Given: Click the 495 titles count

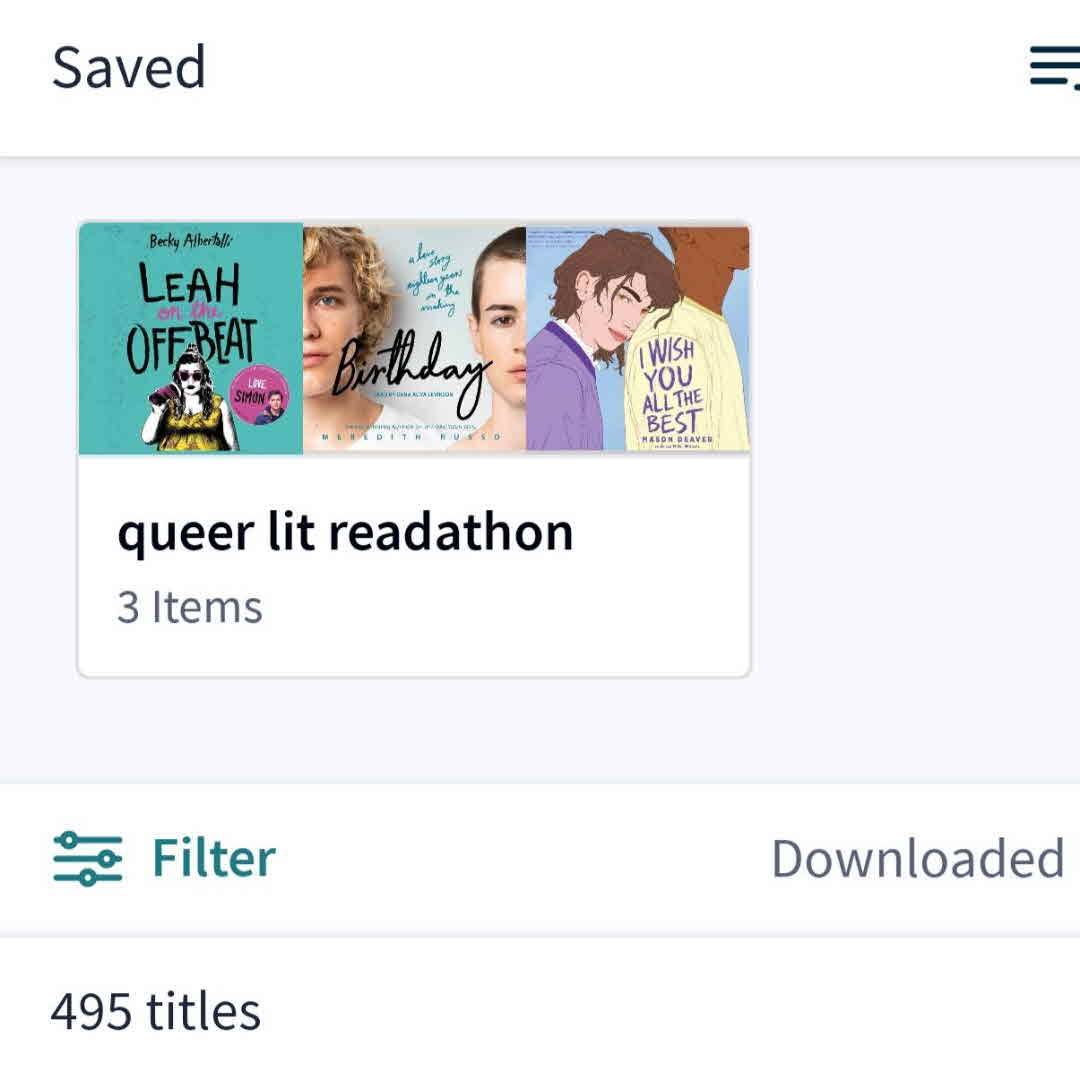Looking at the screenshot, I should point(155,1011).
